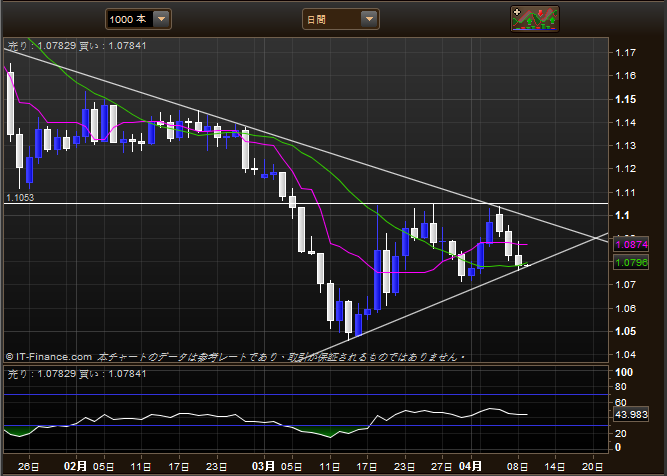
Task: Click the 04月 month axis label
Action: point(470,466)
